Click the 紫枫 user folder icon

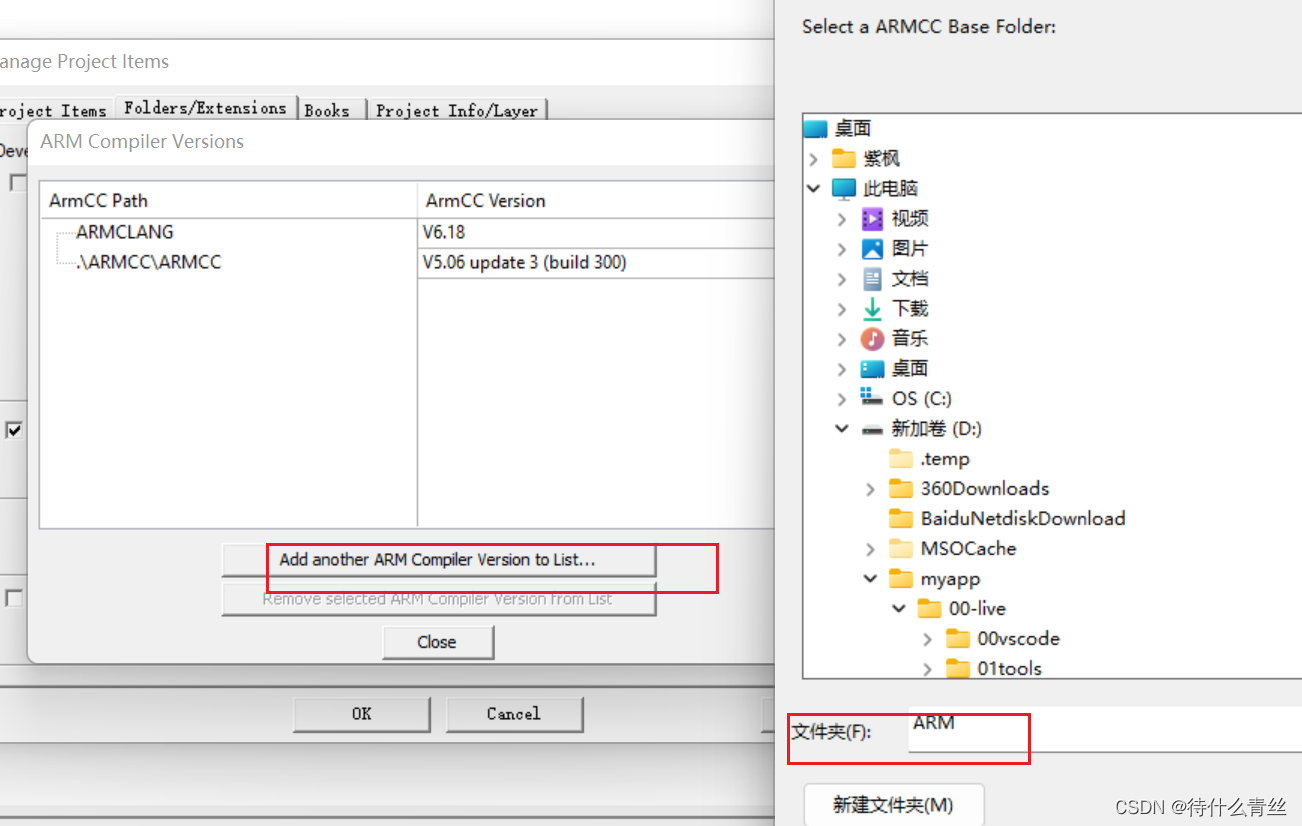click(845, 158)
